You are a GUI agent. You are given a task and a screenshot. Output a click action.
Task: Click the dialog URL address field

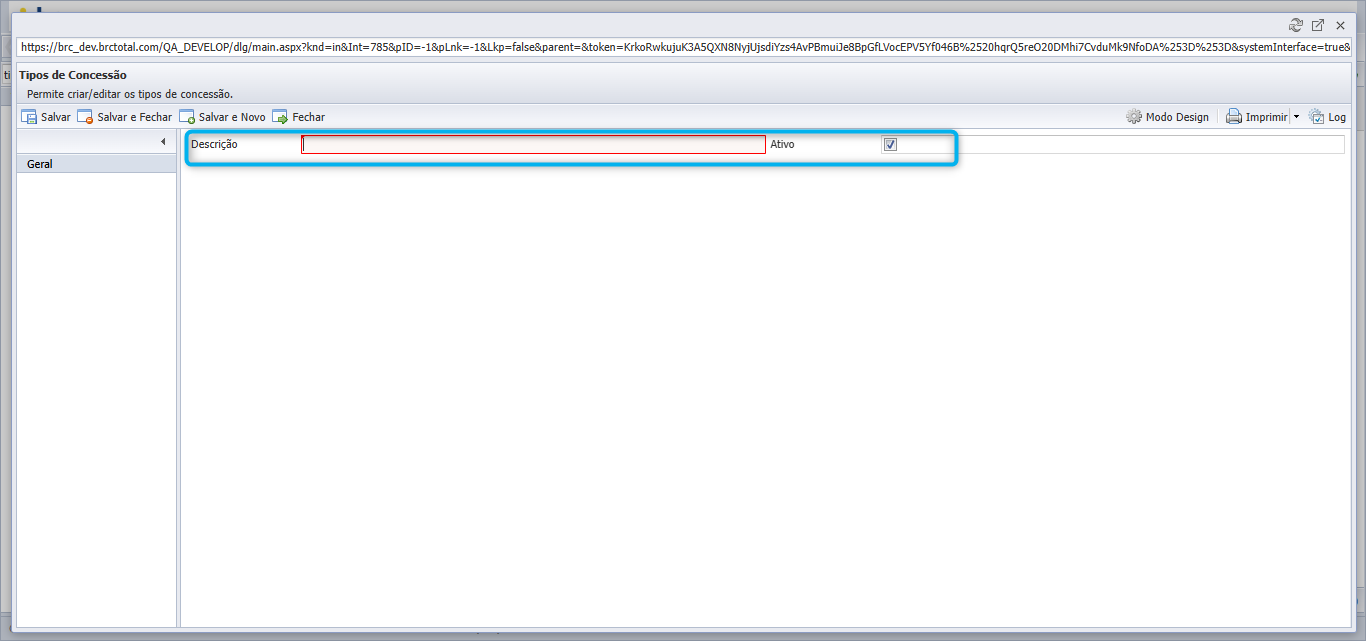point(684,47)
